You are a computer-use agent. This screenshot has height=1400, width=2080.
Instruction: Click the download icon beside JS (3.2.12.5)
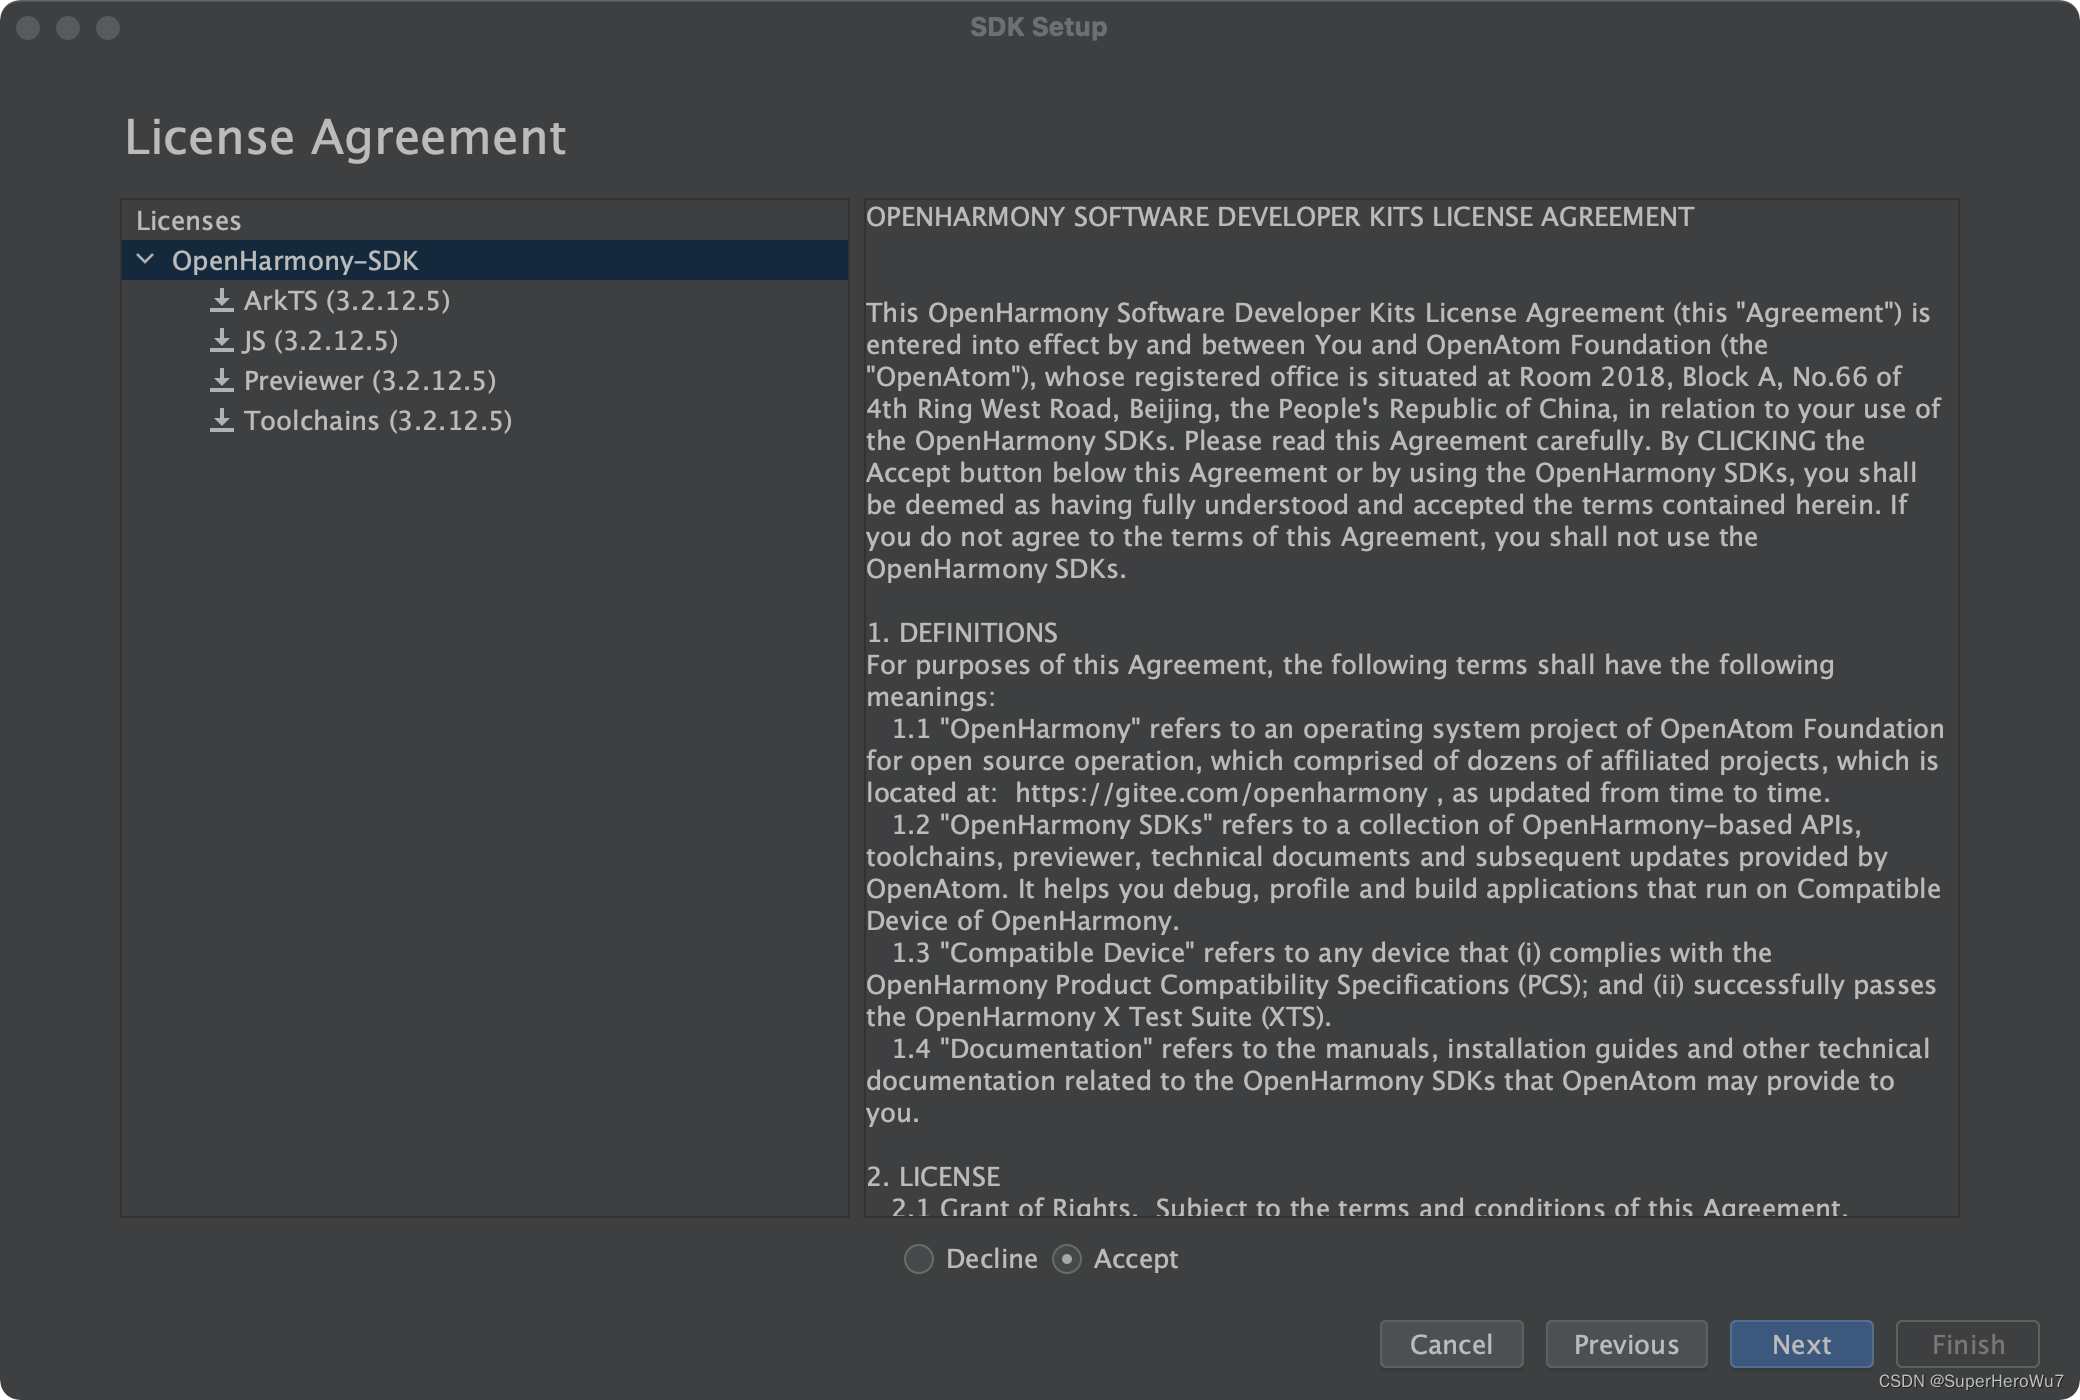point(222,340)
